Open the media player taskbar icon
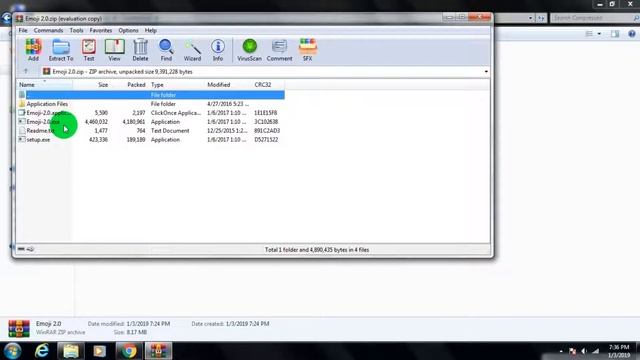The height and width of the screenshot is (360, 640). pyautogui.click(x=100, y=351)
